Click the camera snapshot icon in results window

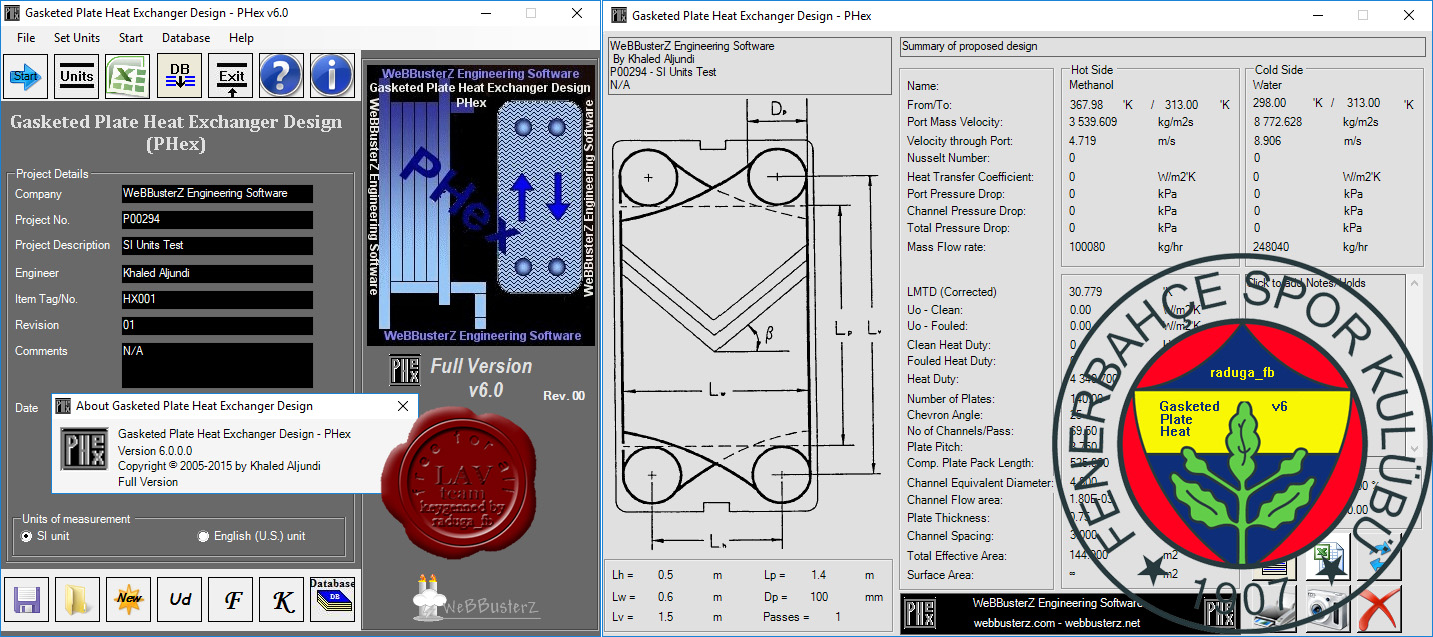1327,607
